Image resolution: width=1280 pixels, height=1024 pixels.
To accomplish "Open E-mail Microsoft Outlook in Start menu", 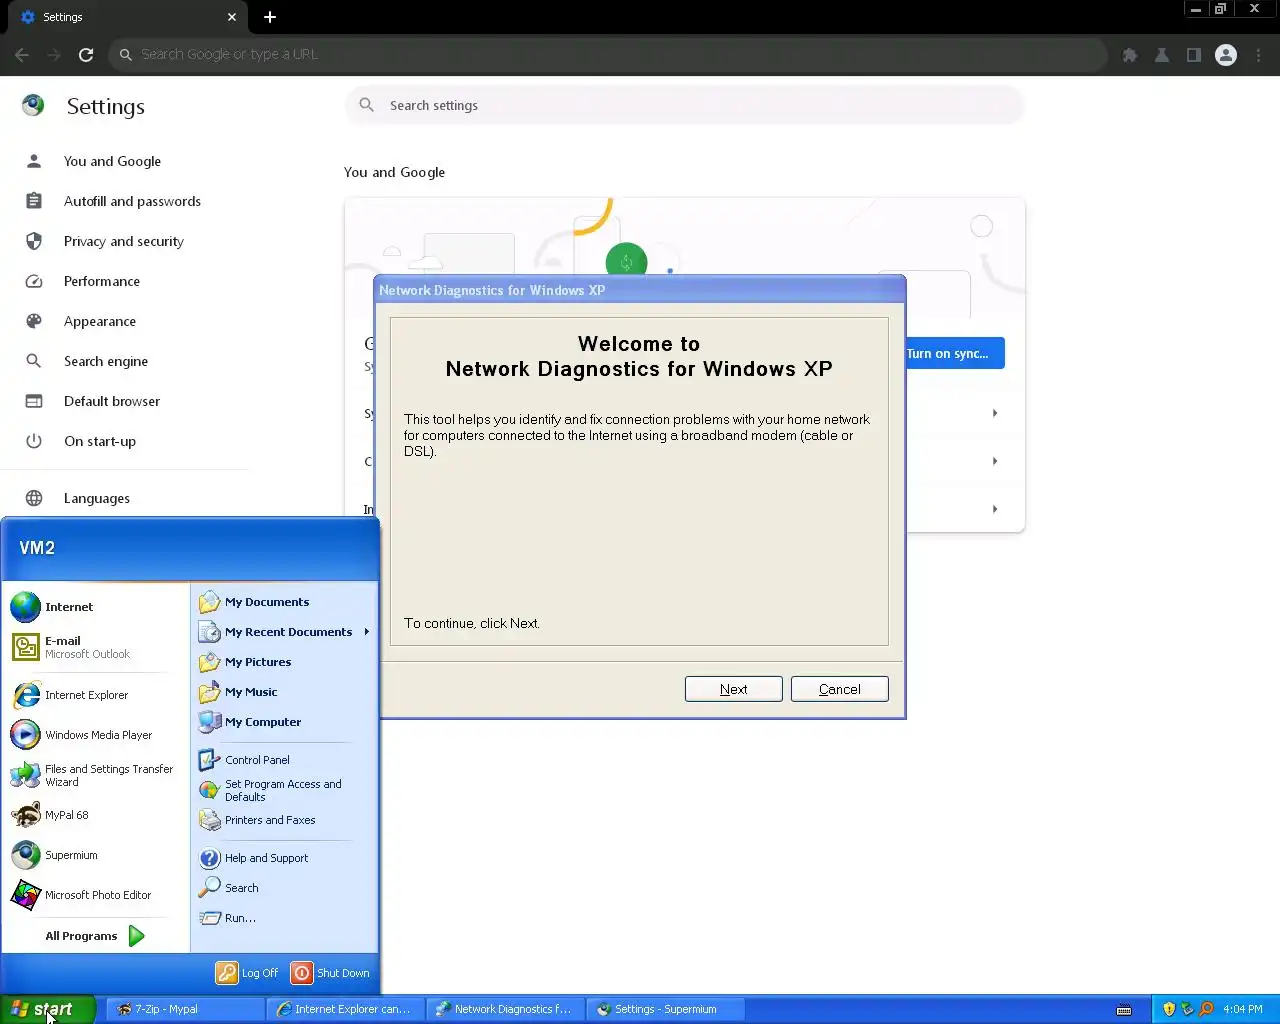I will coord(96,647).
